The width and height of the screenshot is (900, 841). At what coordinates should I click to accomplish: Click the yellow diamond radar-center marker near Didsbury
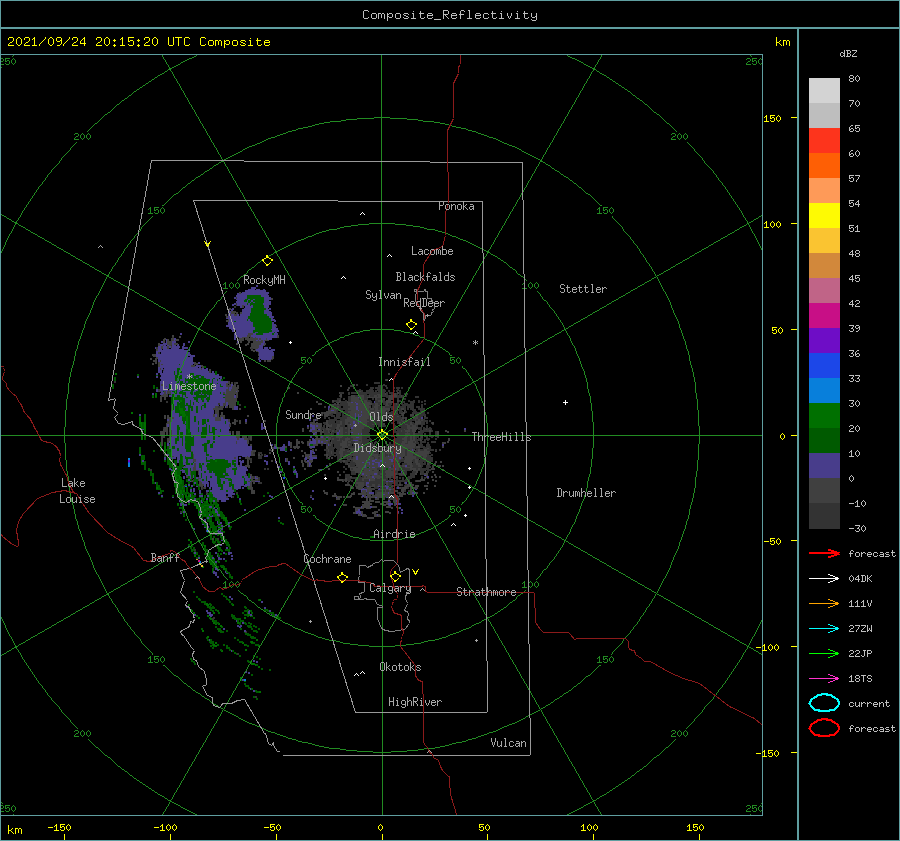[382, 435]
